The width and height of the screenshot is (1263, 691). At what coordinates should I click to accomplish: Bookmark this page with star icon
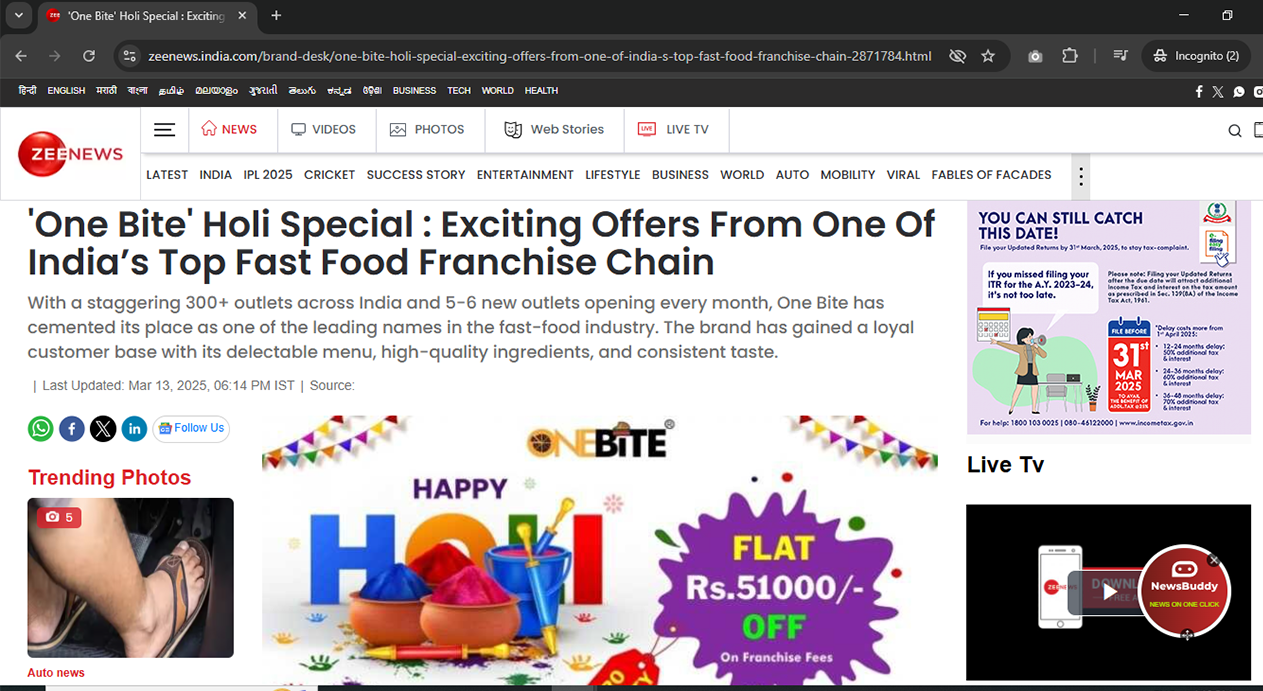[x=988, y=56]
